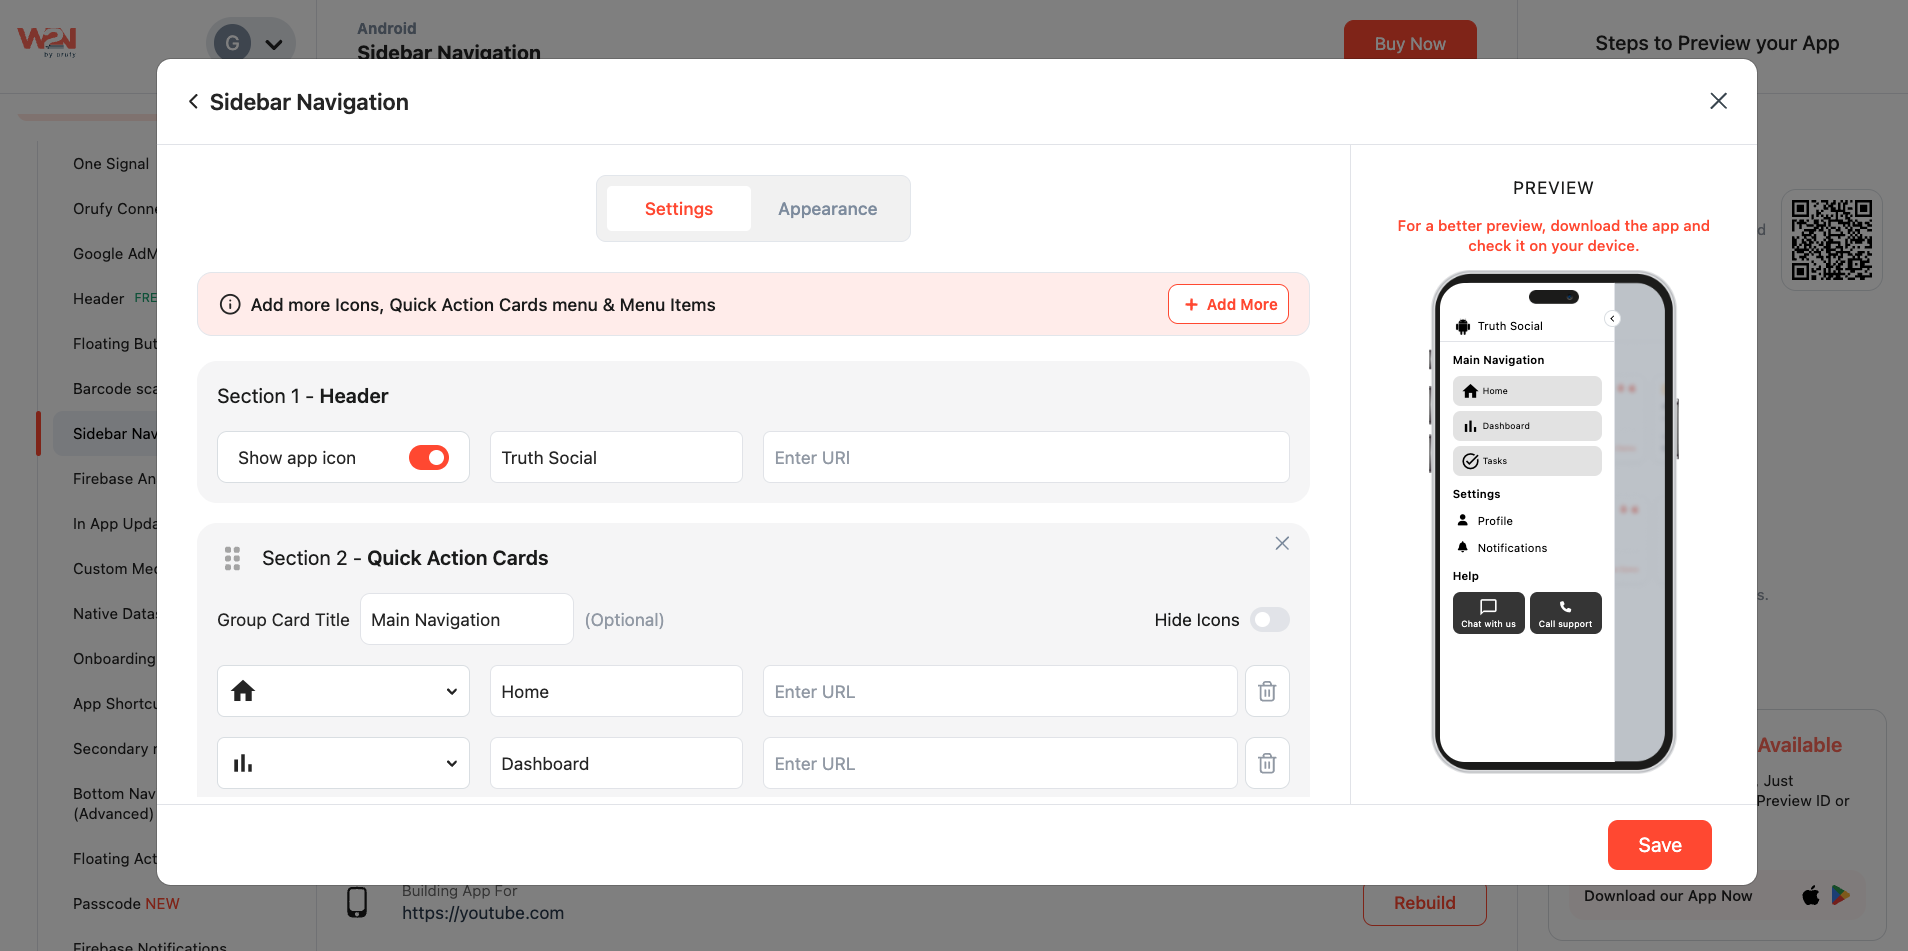
Task: Enable the Hide Icons toggle
Action: 1269,620
